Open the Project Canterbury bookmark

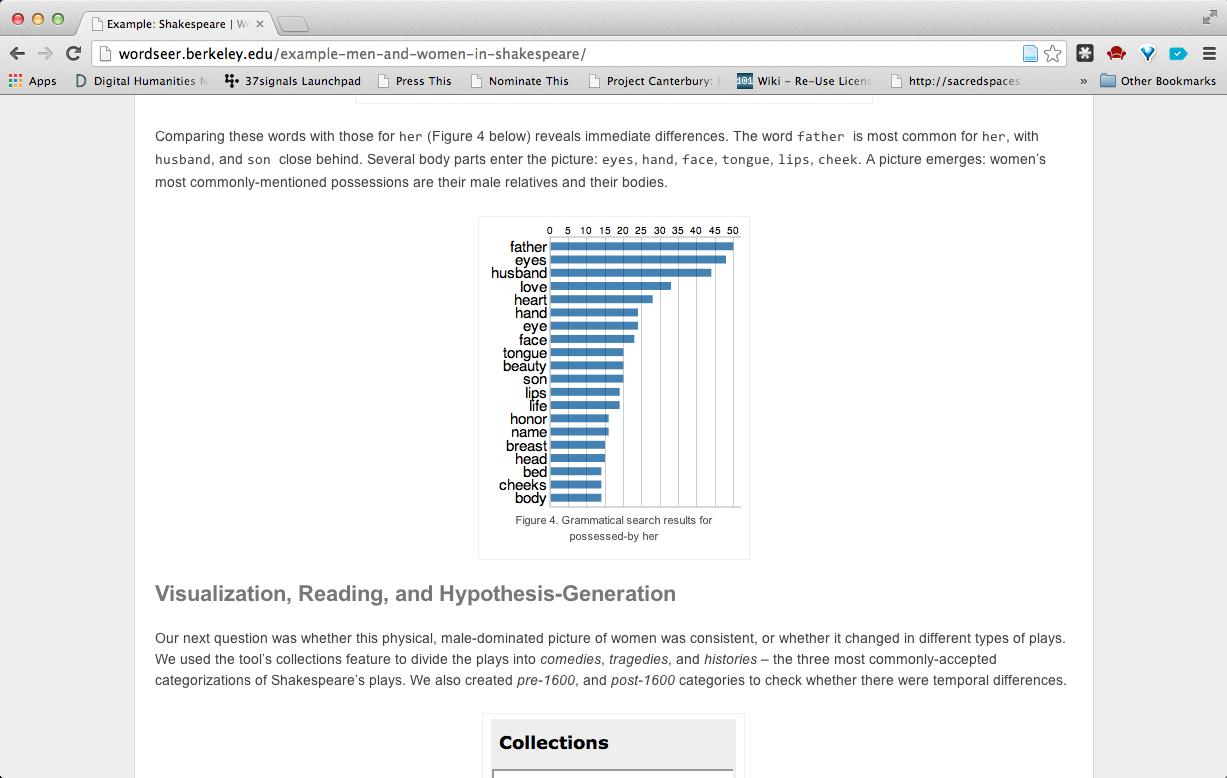pyautogui.click(x=653, y=81)
